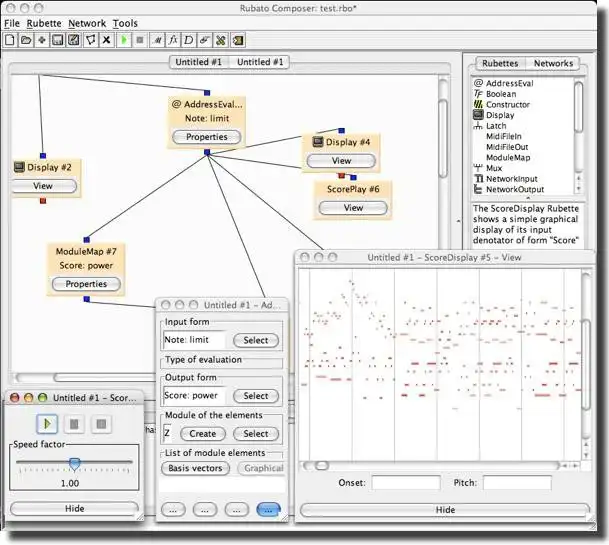Hide the ScorePlay control window
Viewport: 609px width, 545px height.
(x=74, y=508)
